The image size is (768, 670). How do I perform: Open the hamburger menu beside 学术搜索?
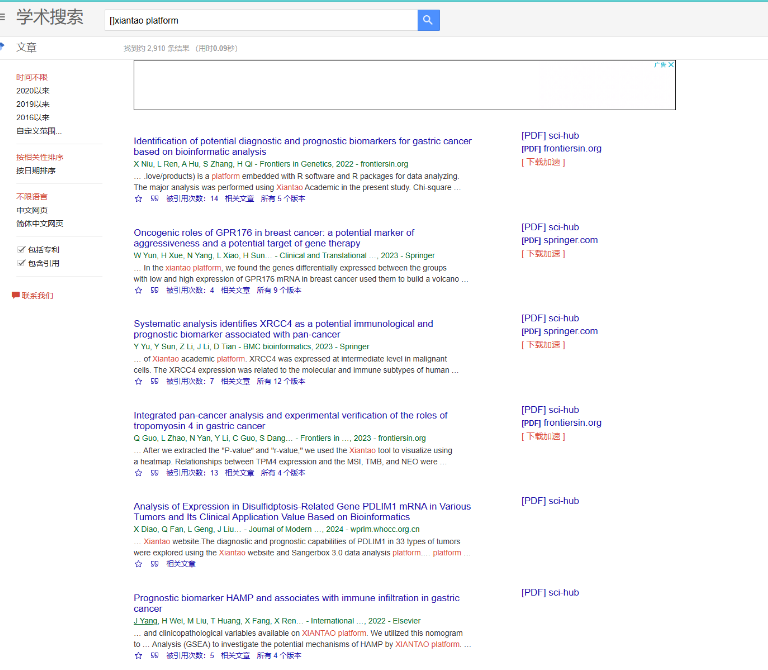coord(2,17)
